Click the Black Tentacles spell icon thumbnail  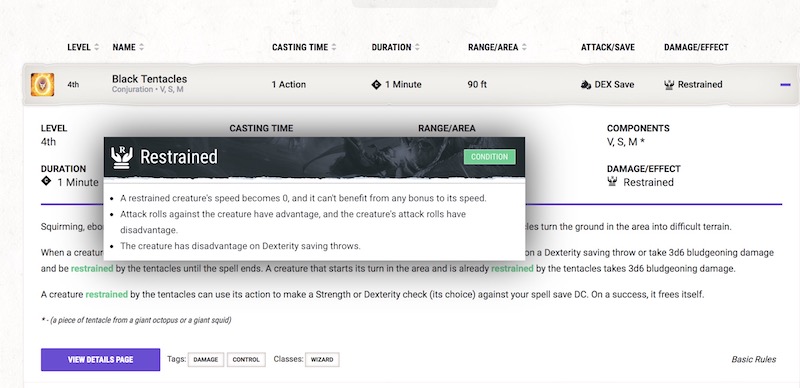(x=42, y=85)
